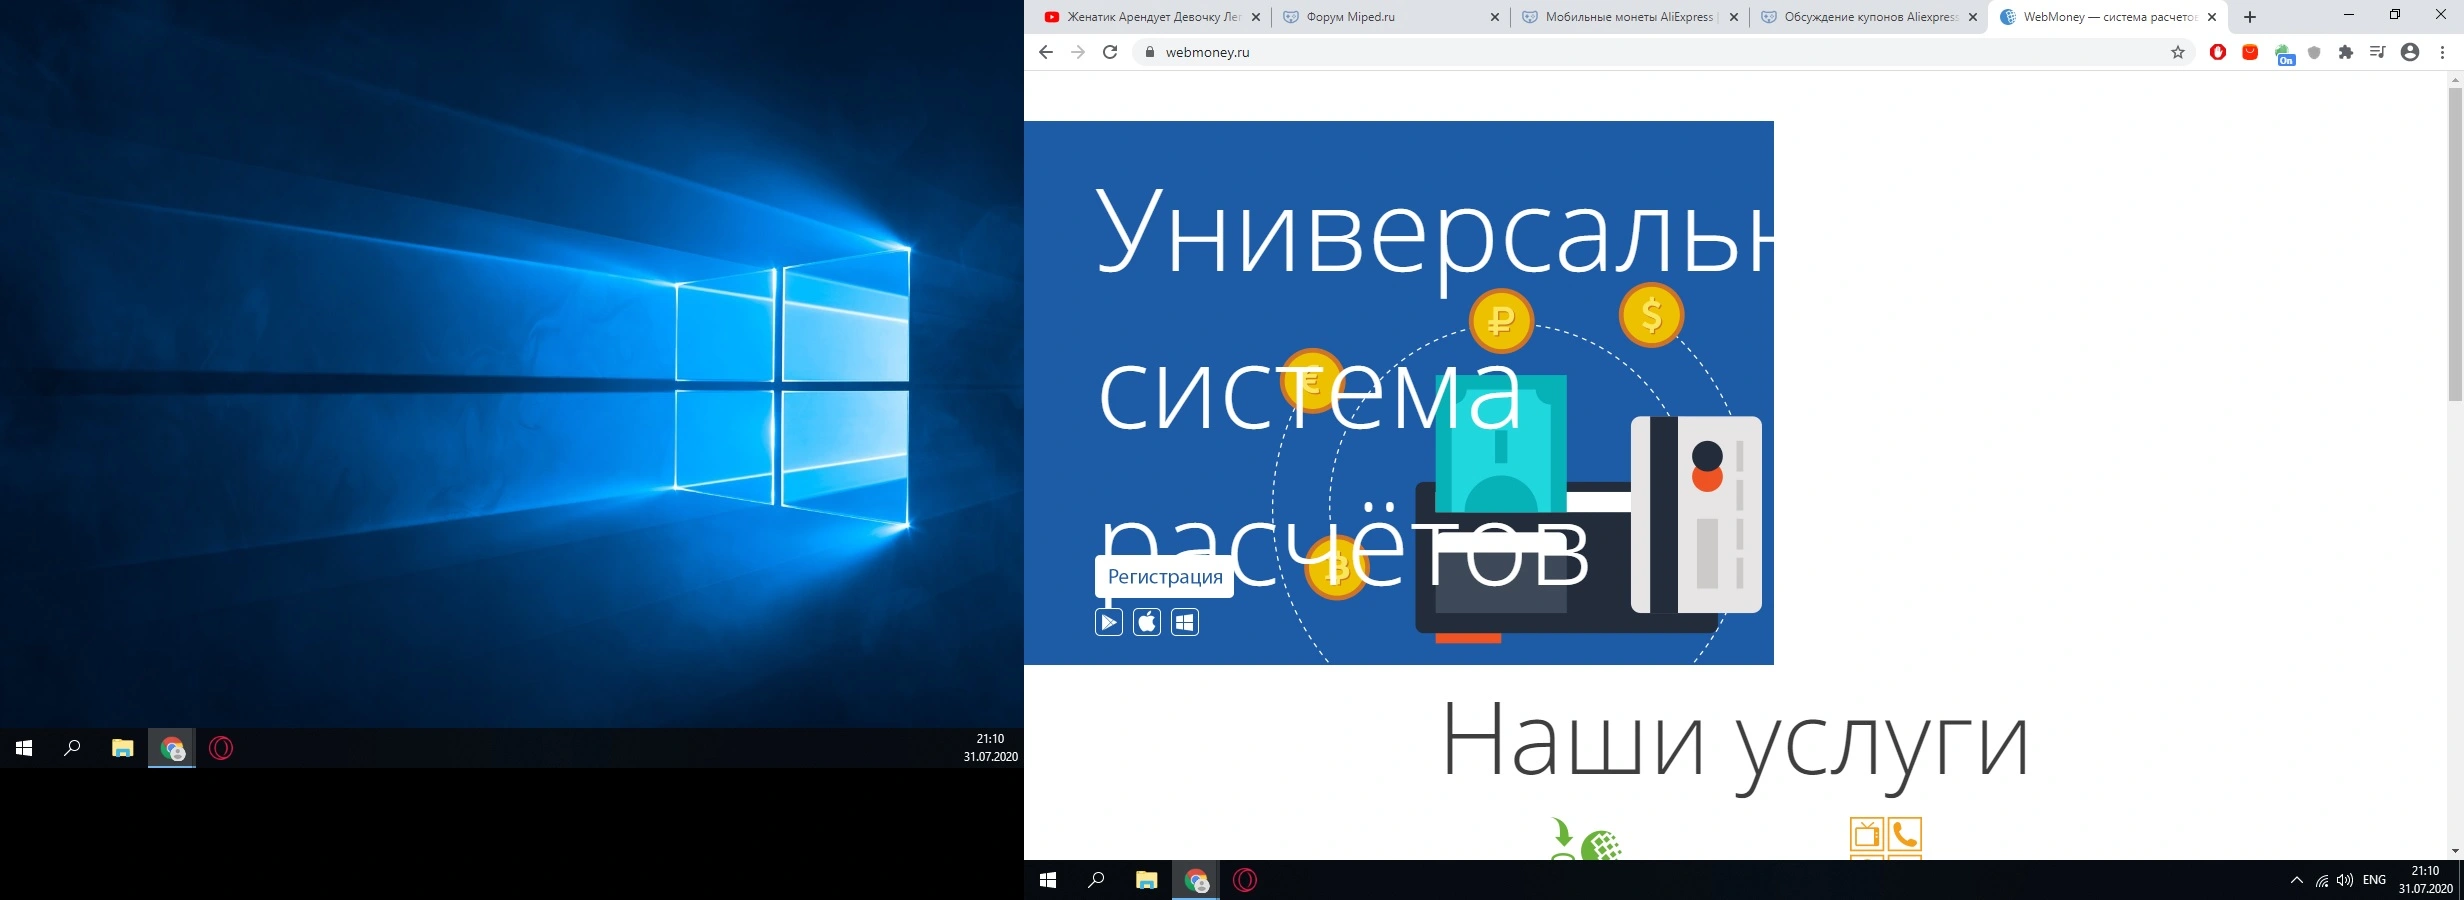The height and width of the screenshot is (900, 2464).
Task: Open the gray shield extension
Action: [x=2314, y=52]
